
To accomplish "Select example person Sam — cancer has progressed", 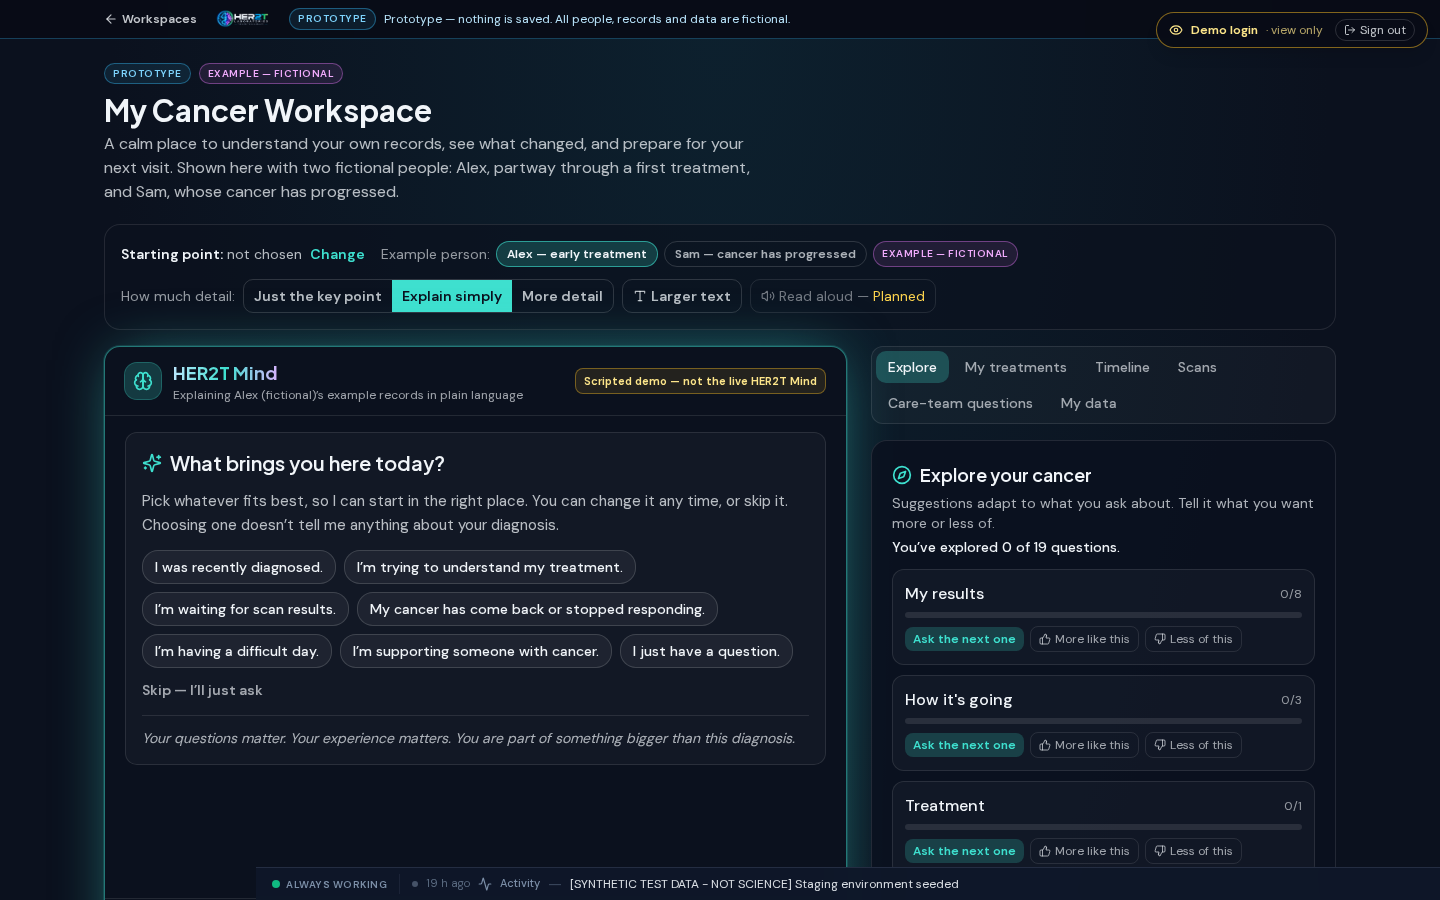I will click(x=765, y=254).
